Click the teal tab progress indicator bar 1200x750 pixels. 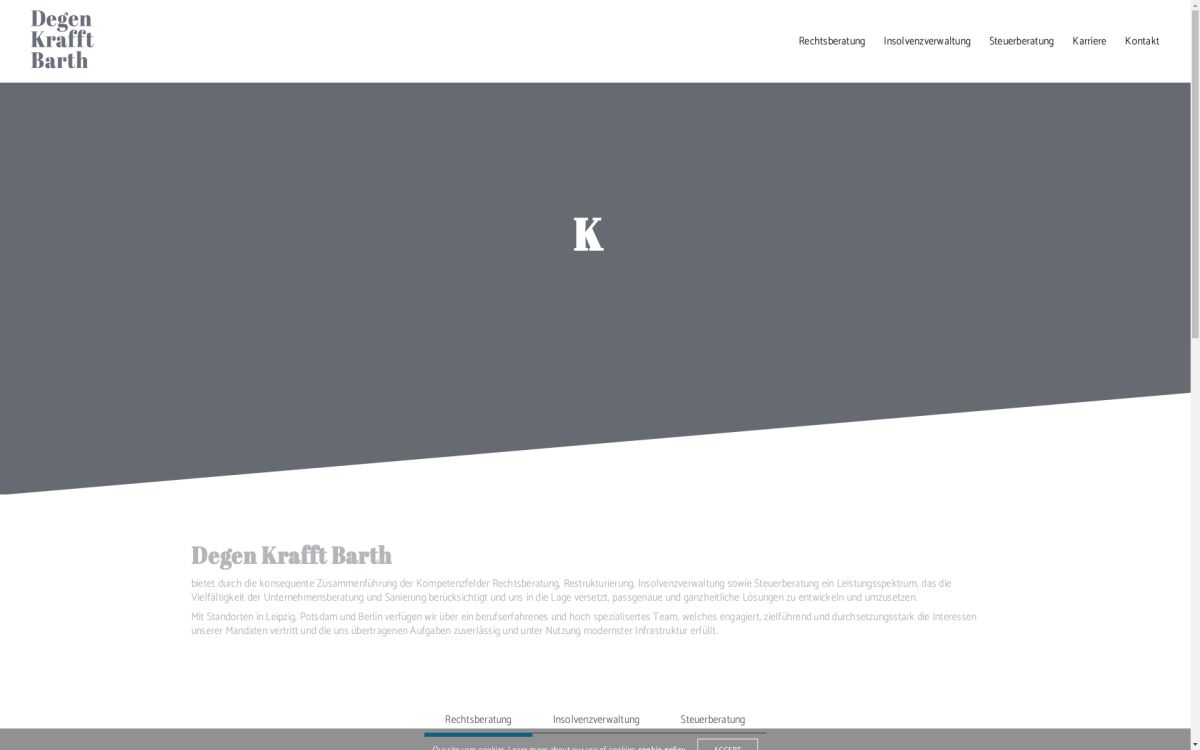(478, 734)
